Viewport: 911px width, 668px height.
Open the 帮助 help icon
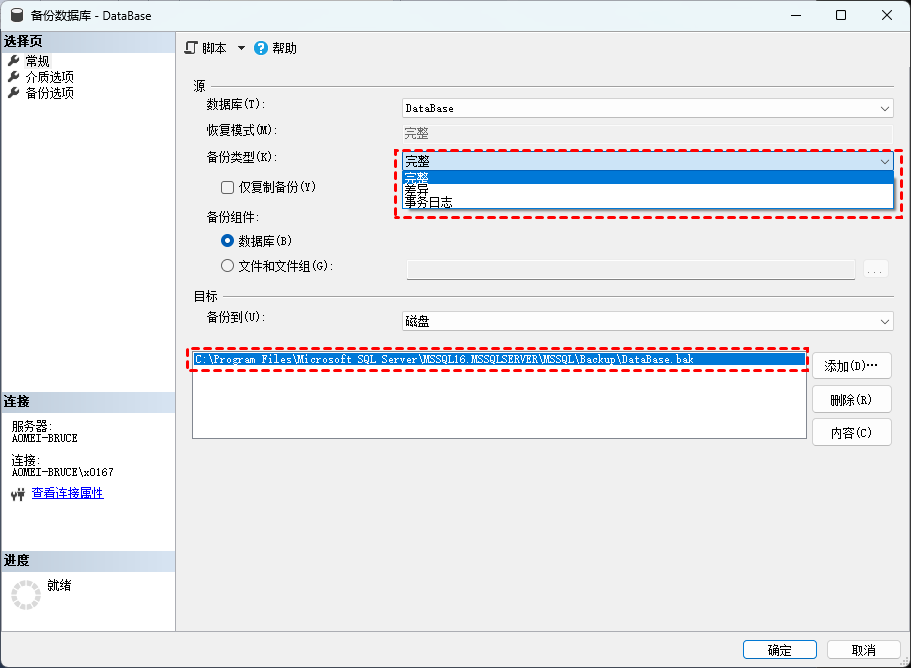(x=261, y=48)
